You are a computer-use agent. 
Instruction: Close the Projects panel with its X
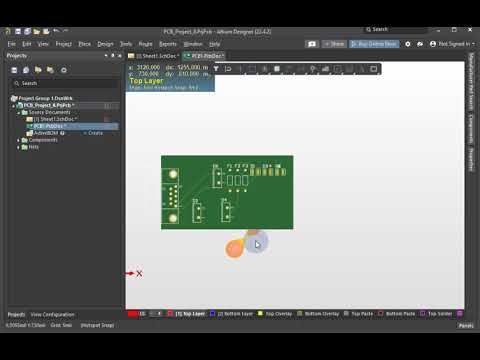click(x=120, y=56)
